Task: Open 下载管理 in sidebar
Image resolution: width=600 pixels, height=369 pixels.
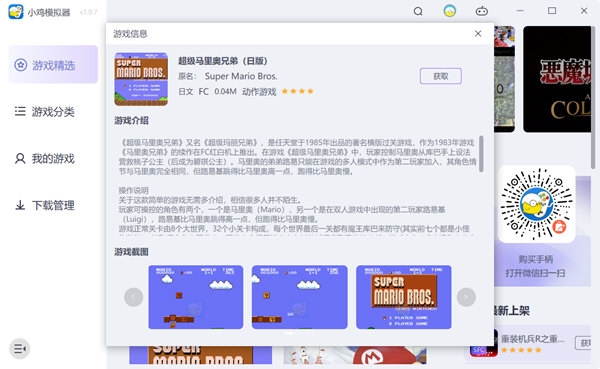Action: 53,206
